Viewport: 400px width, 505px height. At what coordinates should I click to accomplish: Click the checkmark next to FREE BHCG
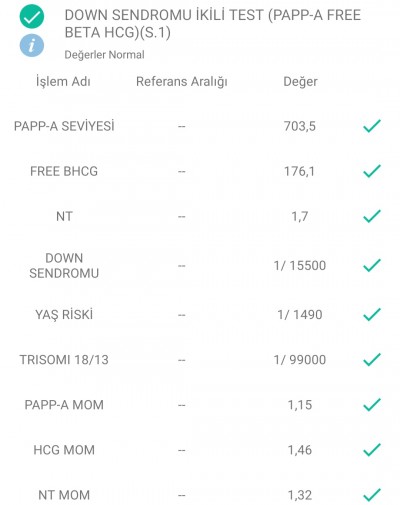372,171
